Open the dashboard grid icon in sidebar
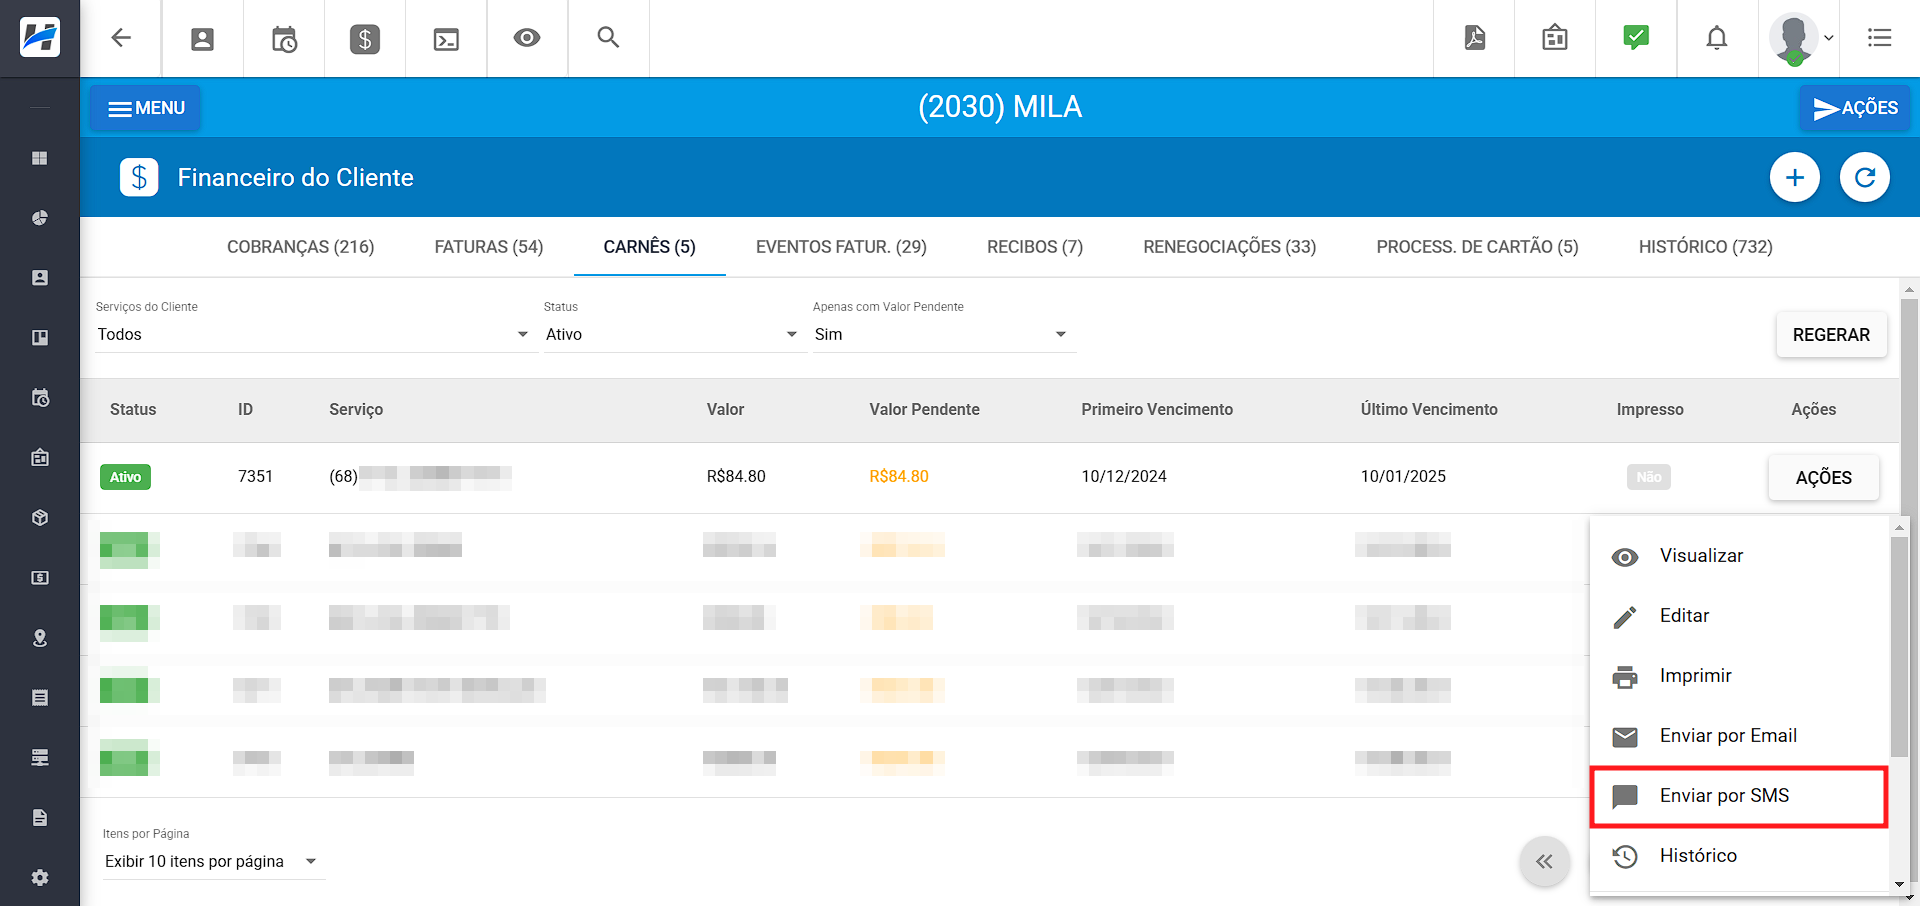The height and width of the screenshot is (906, 1920). [40, 158]
